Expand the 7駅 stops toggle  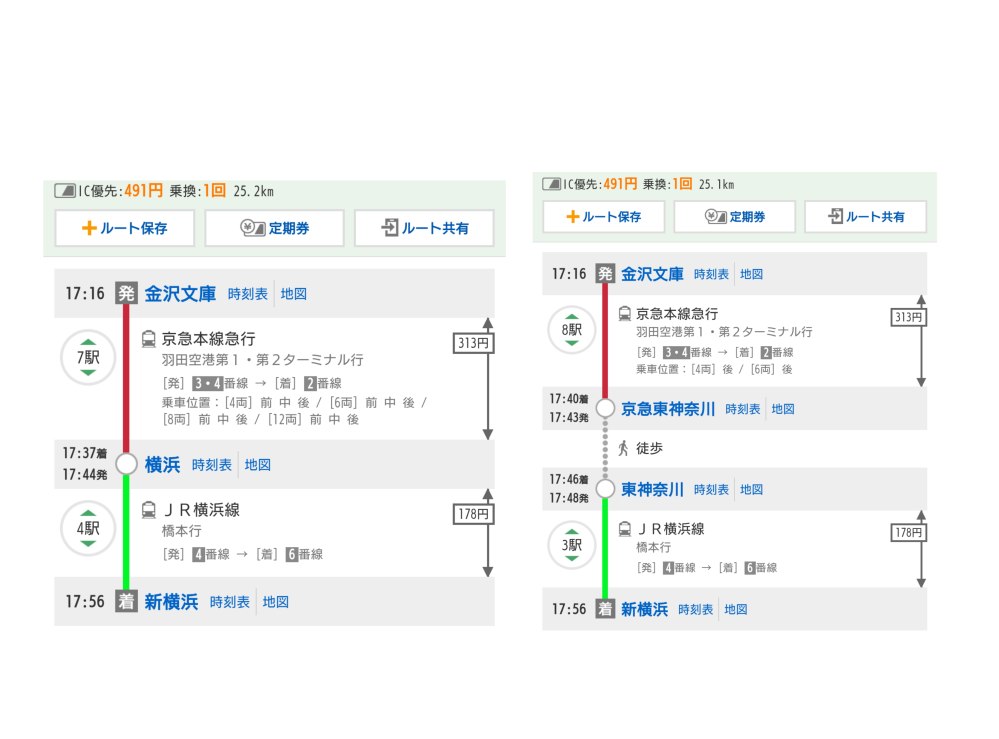[x=88, y=357]
